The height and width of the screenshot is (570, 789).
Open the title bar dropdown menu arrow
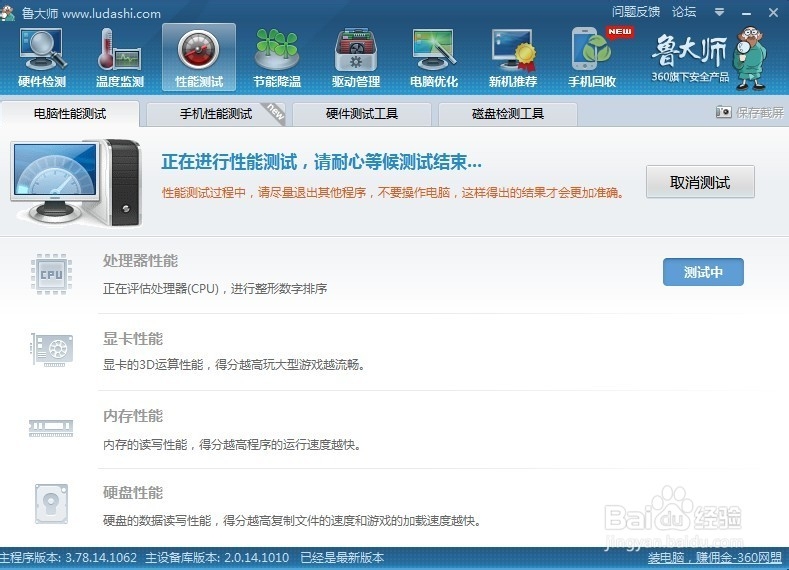point(720,12)
